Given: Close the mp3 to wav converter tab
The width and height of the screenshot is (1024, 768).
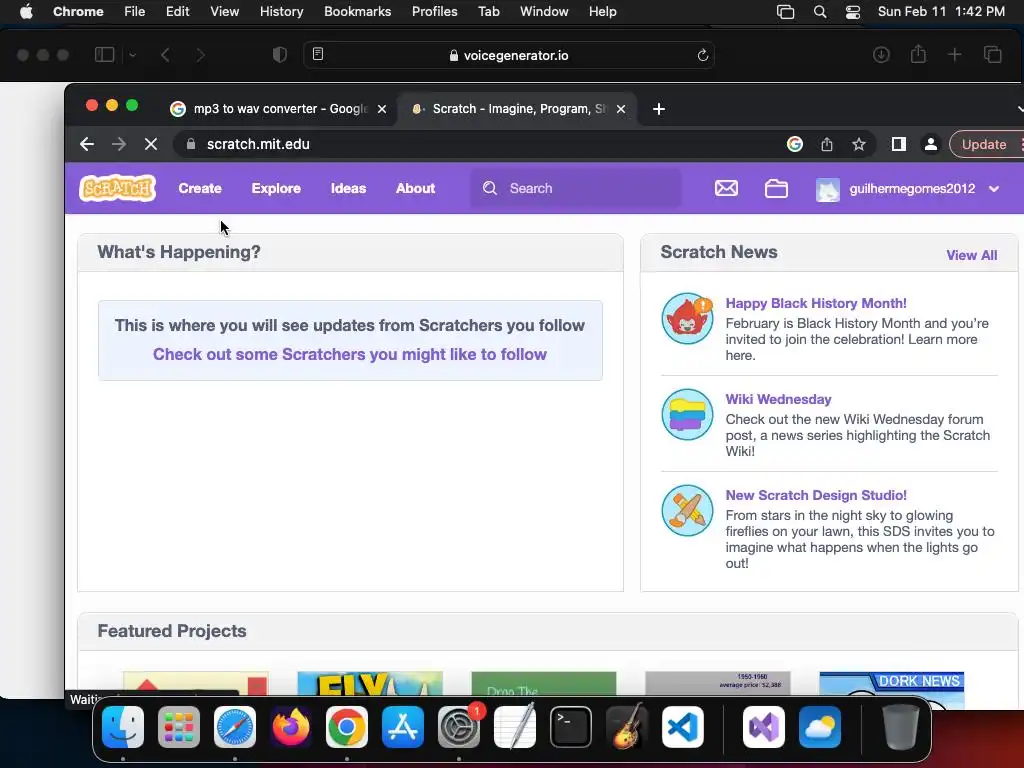Looking at the screenshot, I should pos(382,109).
